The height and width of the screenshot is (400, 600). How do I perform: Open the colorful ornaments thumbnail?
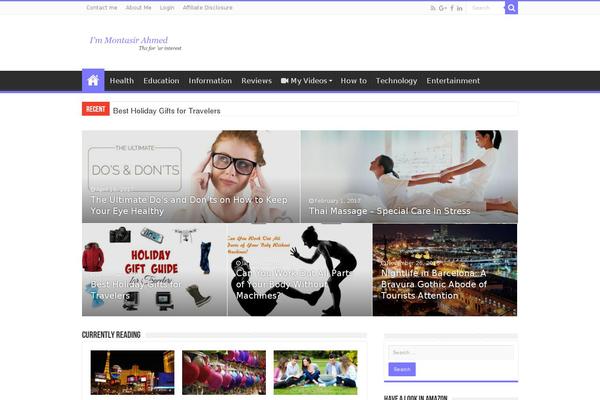224,372
